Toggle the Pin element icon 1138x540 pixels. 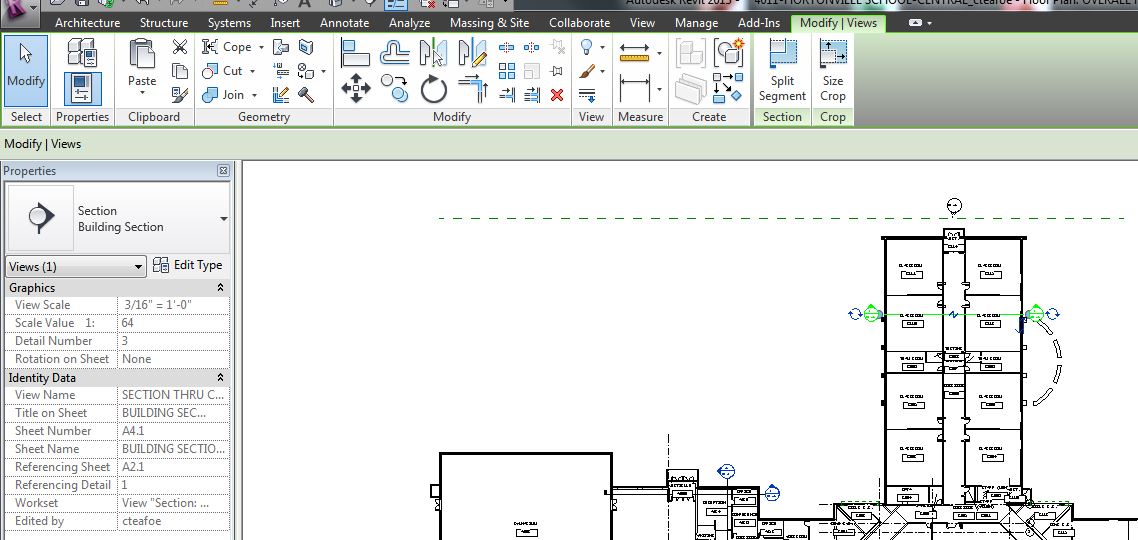[x=557, y=71]
